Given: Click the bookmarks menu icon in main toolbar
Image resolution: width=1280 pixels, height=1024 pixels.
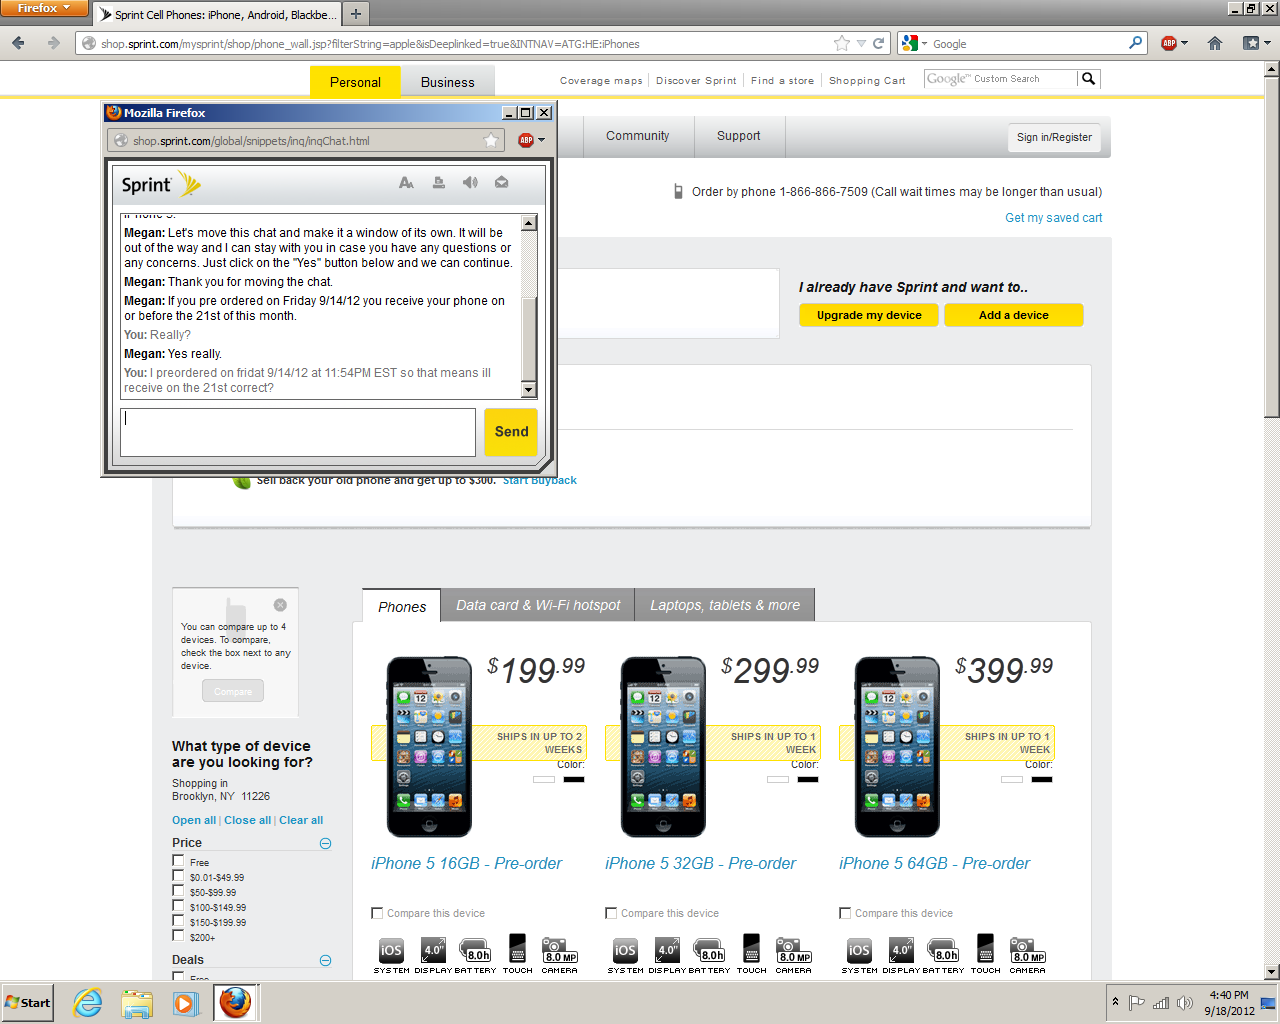Looking at the screenshot, I should pos(1250,43).
